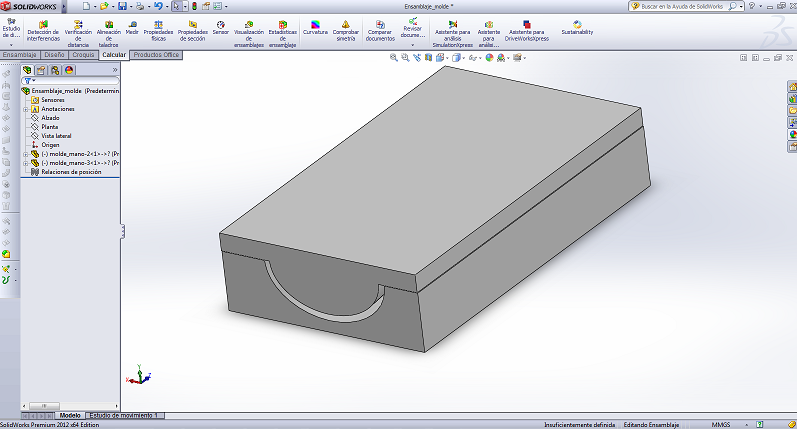
Task: Open the Sustainability tool
Action: pyautogui.click(x=577, y=28)
